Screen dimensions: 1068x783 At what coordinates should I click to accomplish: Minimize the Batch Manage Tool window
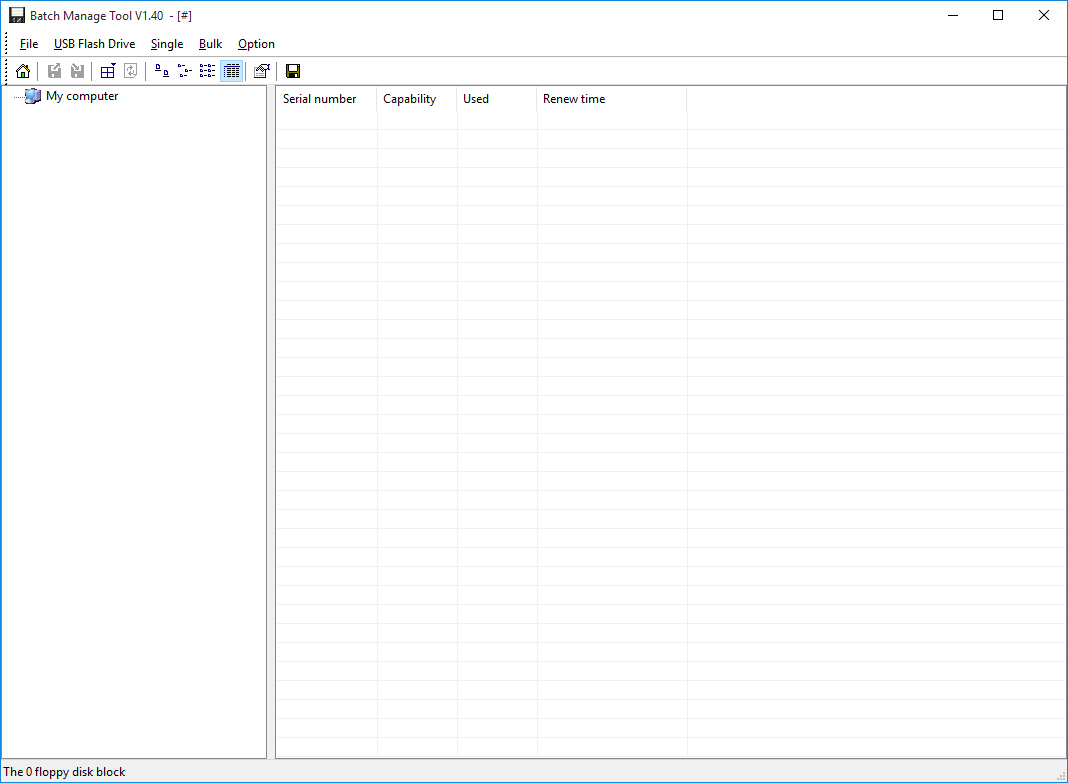point(953,15)
